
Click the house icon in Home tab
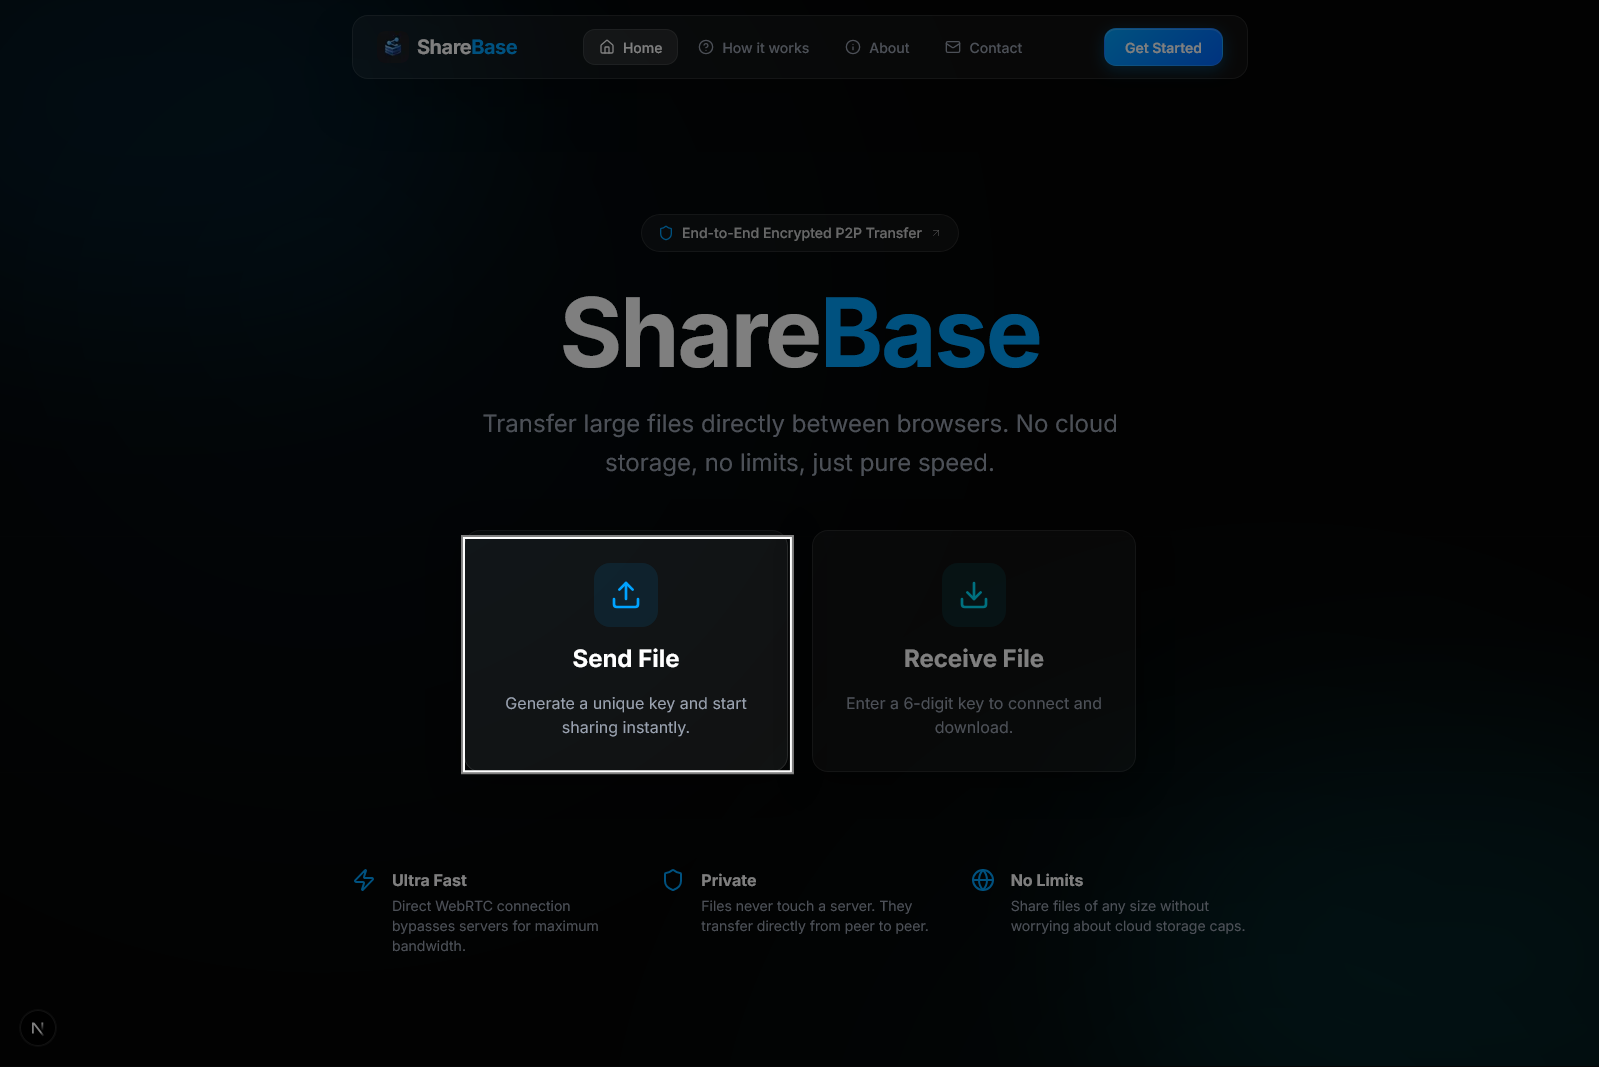(x=607, y=47)
